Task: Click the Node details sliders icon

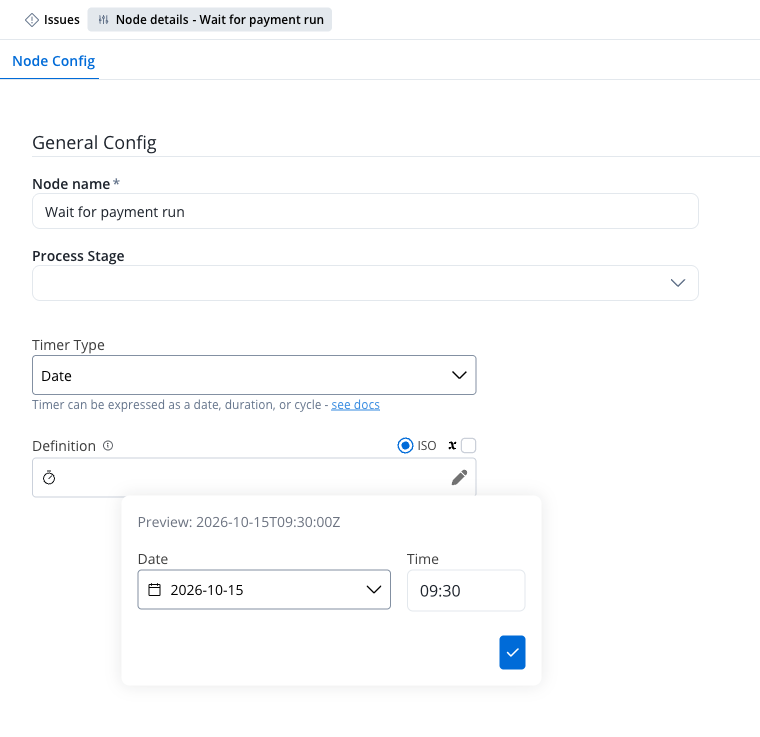Action: (x=103, y=20)
